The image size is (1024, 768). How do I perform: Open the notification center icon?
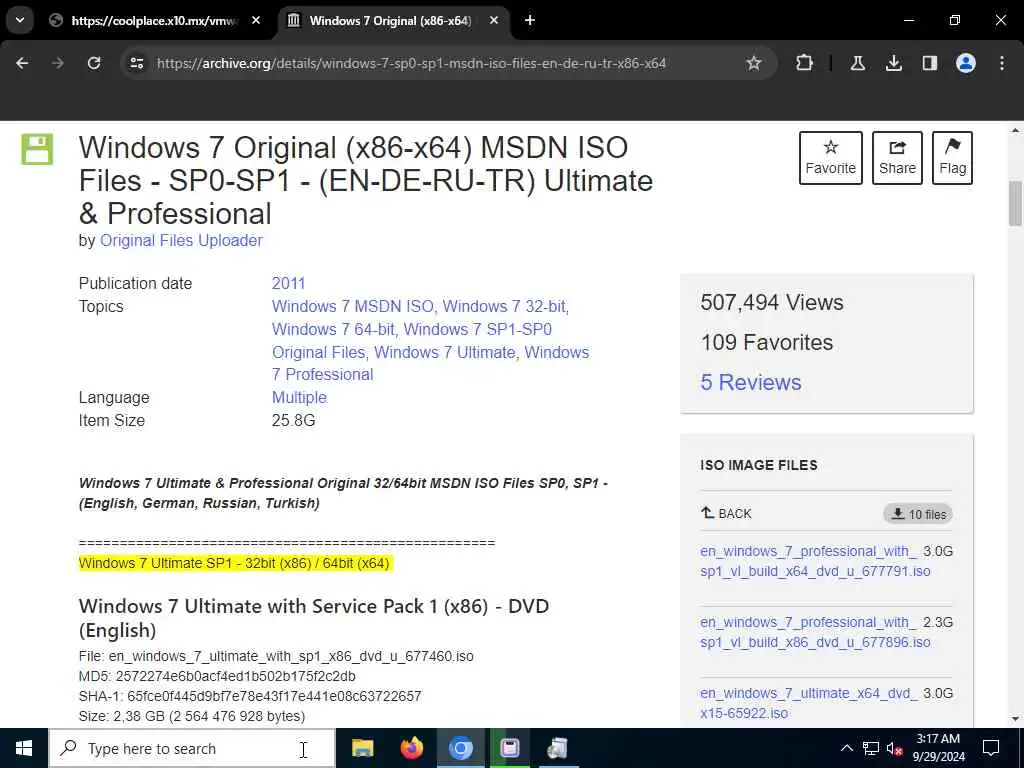(x=991, y=748)
